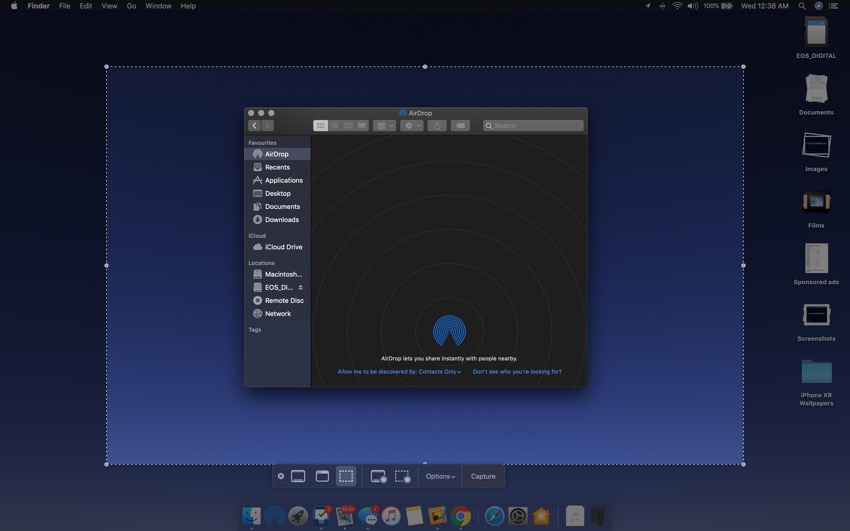Open Documents in the Finder sidebar
The height and width of the screenshot is (531, 850).
278,206
